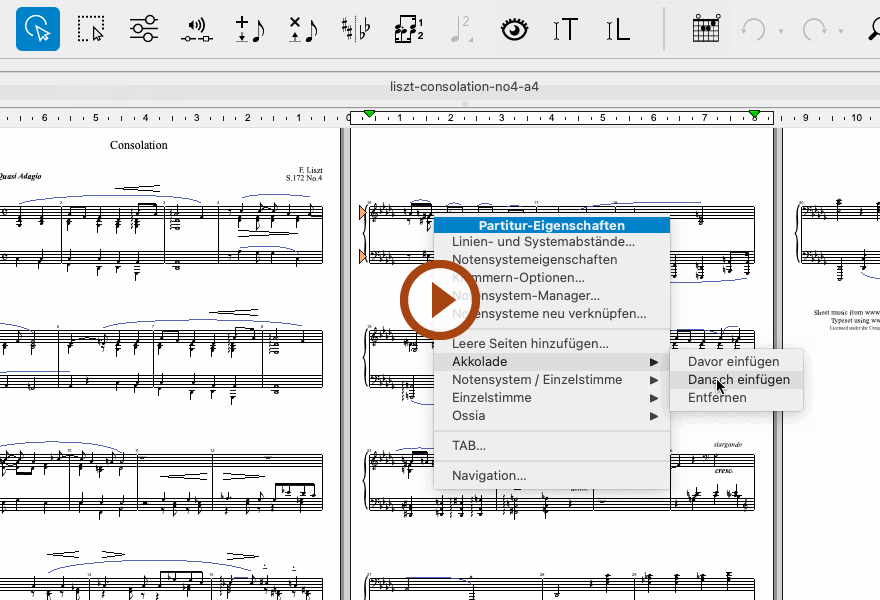Click 'Entfernen' in the Akkolade submenu
The height and width of the screenshot is (600, 880).
click(717, 398)
